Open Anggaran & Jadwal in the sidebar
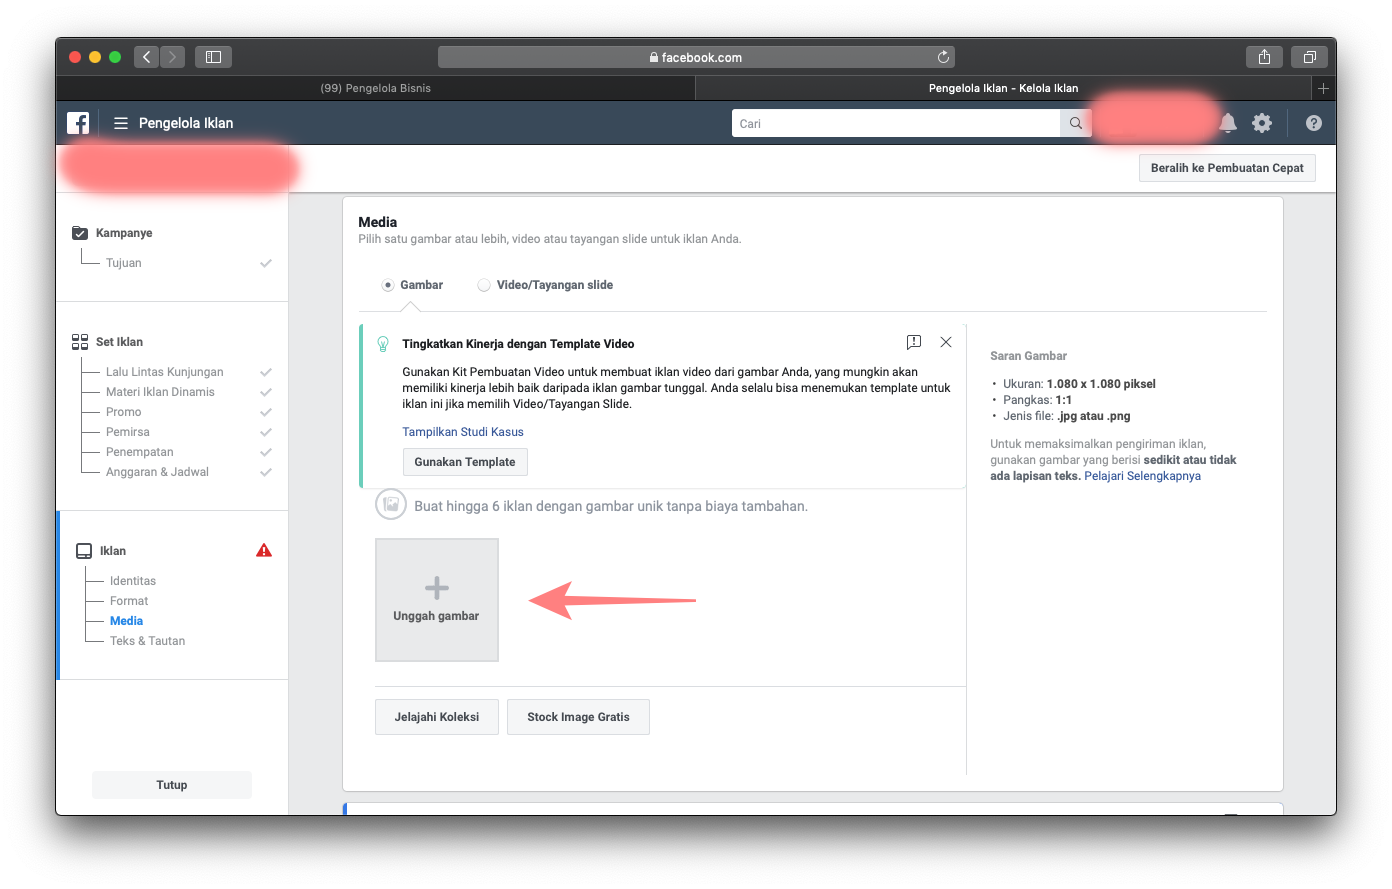This screenshot has width=1392, height=889. [x=157, y=472]
